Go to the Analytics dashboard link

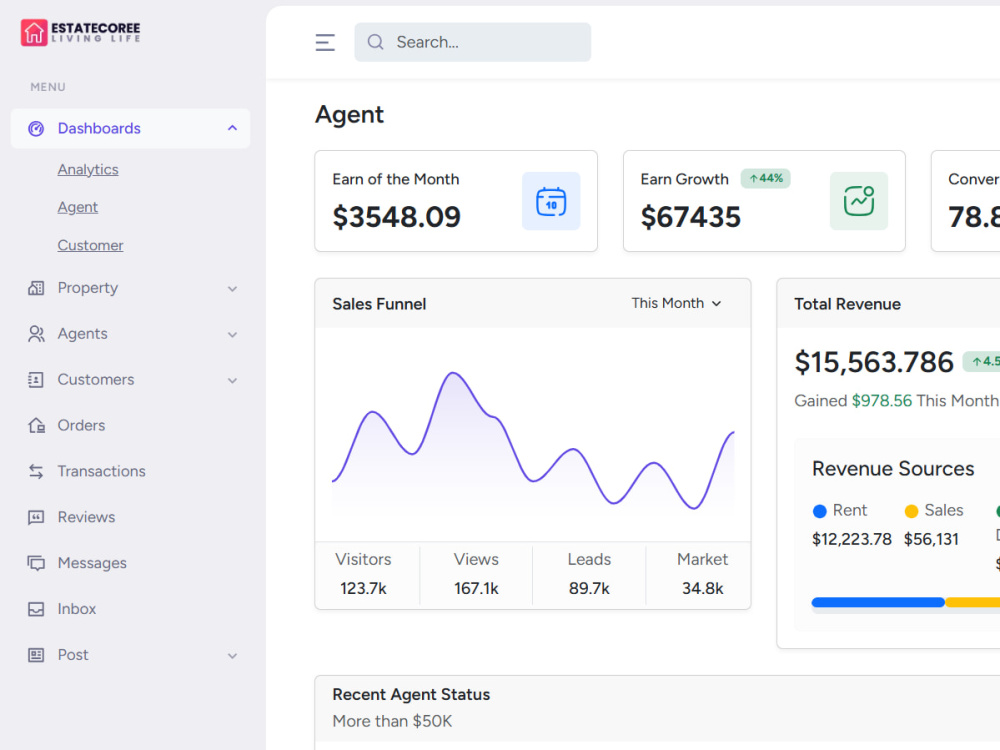(88, 170)
